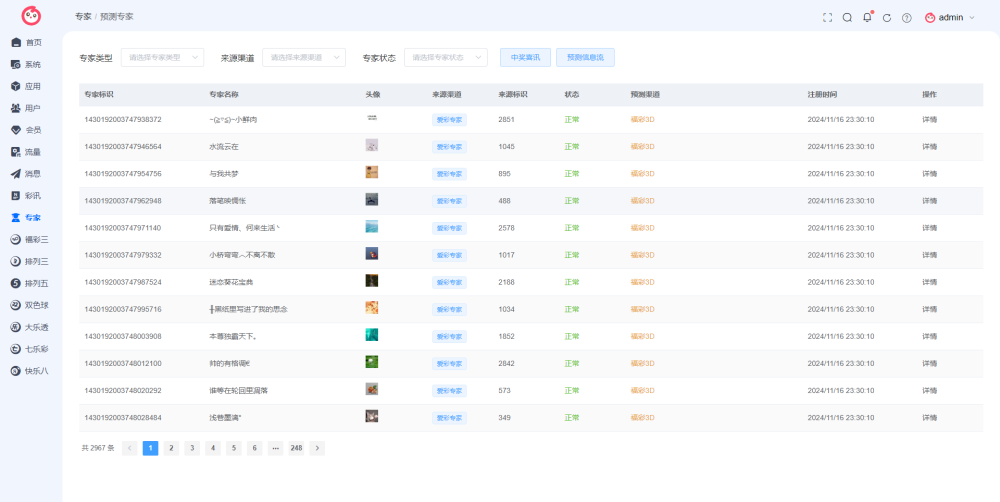This screenshot has height=502, width=1000.
Task: Click the refresh icon in header
Action: point(886,18)
